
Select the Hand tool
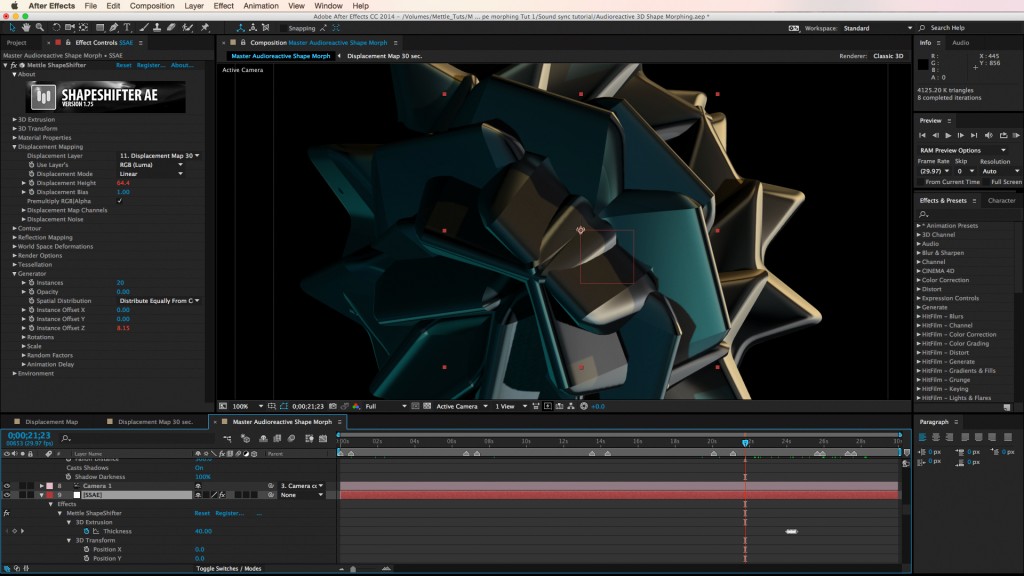click(26, 27)
